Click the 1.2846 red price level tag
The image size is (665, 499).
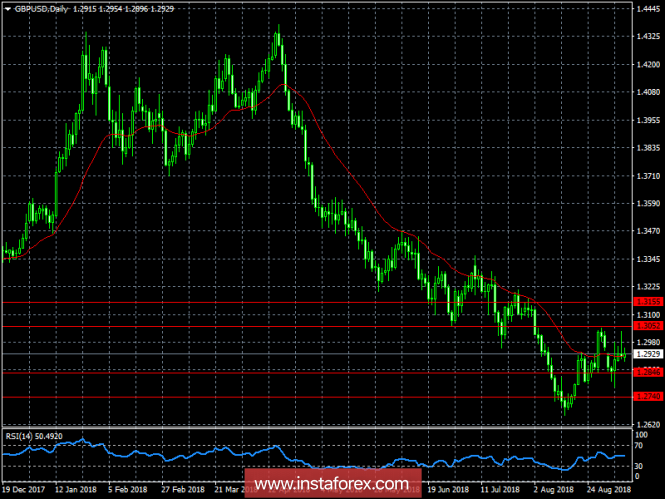648,372
